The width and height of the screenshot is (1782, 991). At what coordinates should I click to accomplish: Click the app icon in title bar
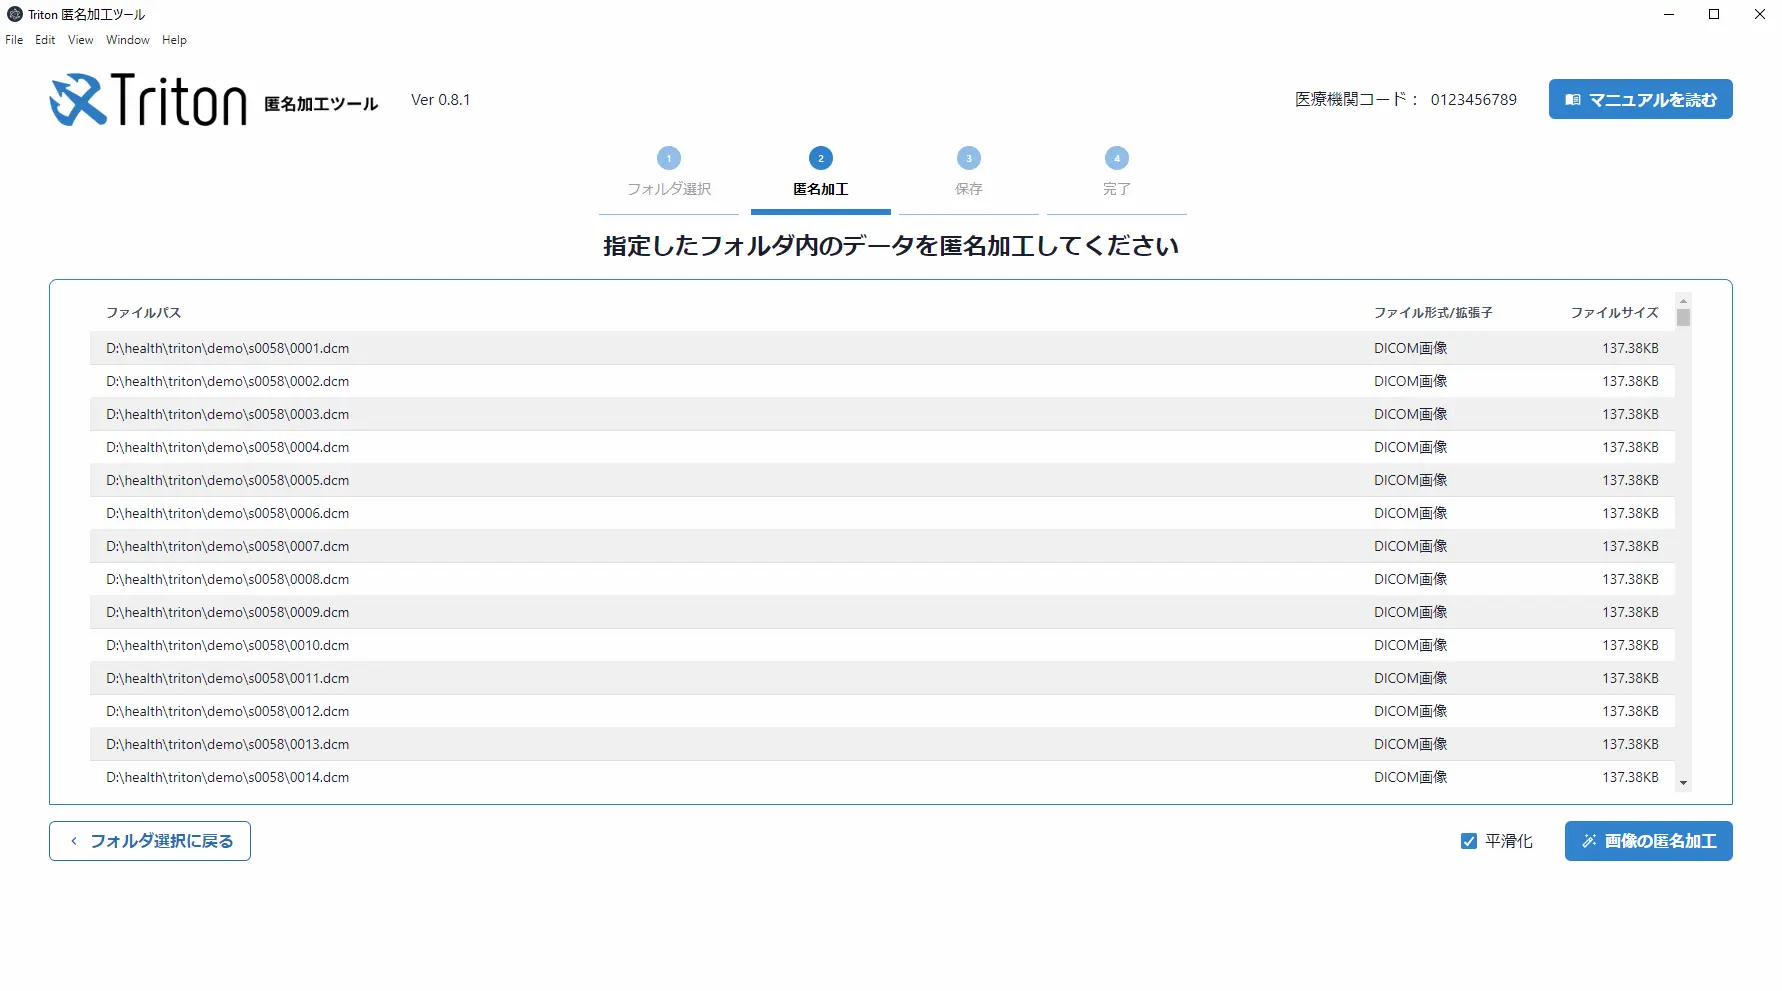click(15, 14)
